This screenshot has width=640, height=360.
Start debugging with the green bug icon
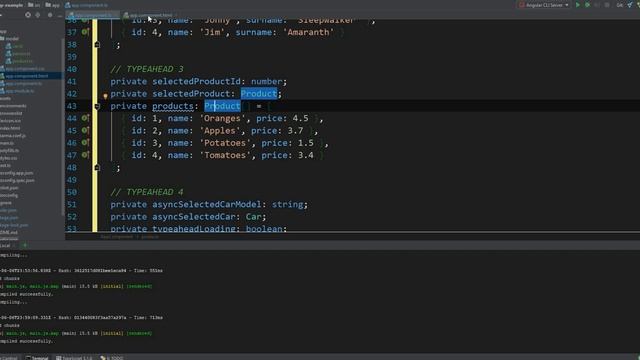point(588,5)
